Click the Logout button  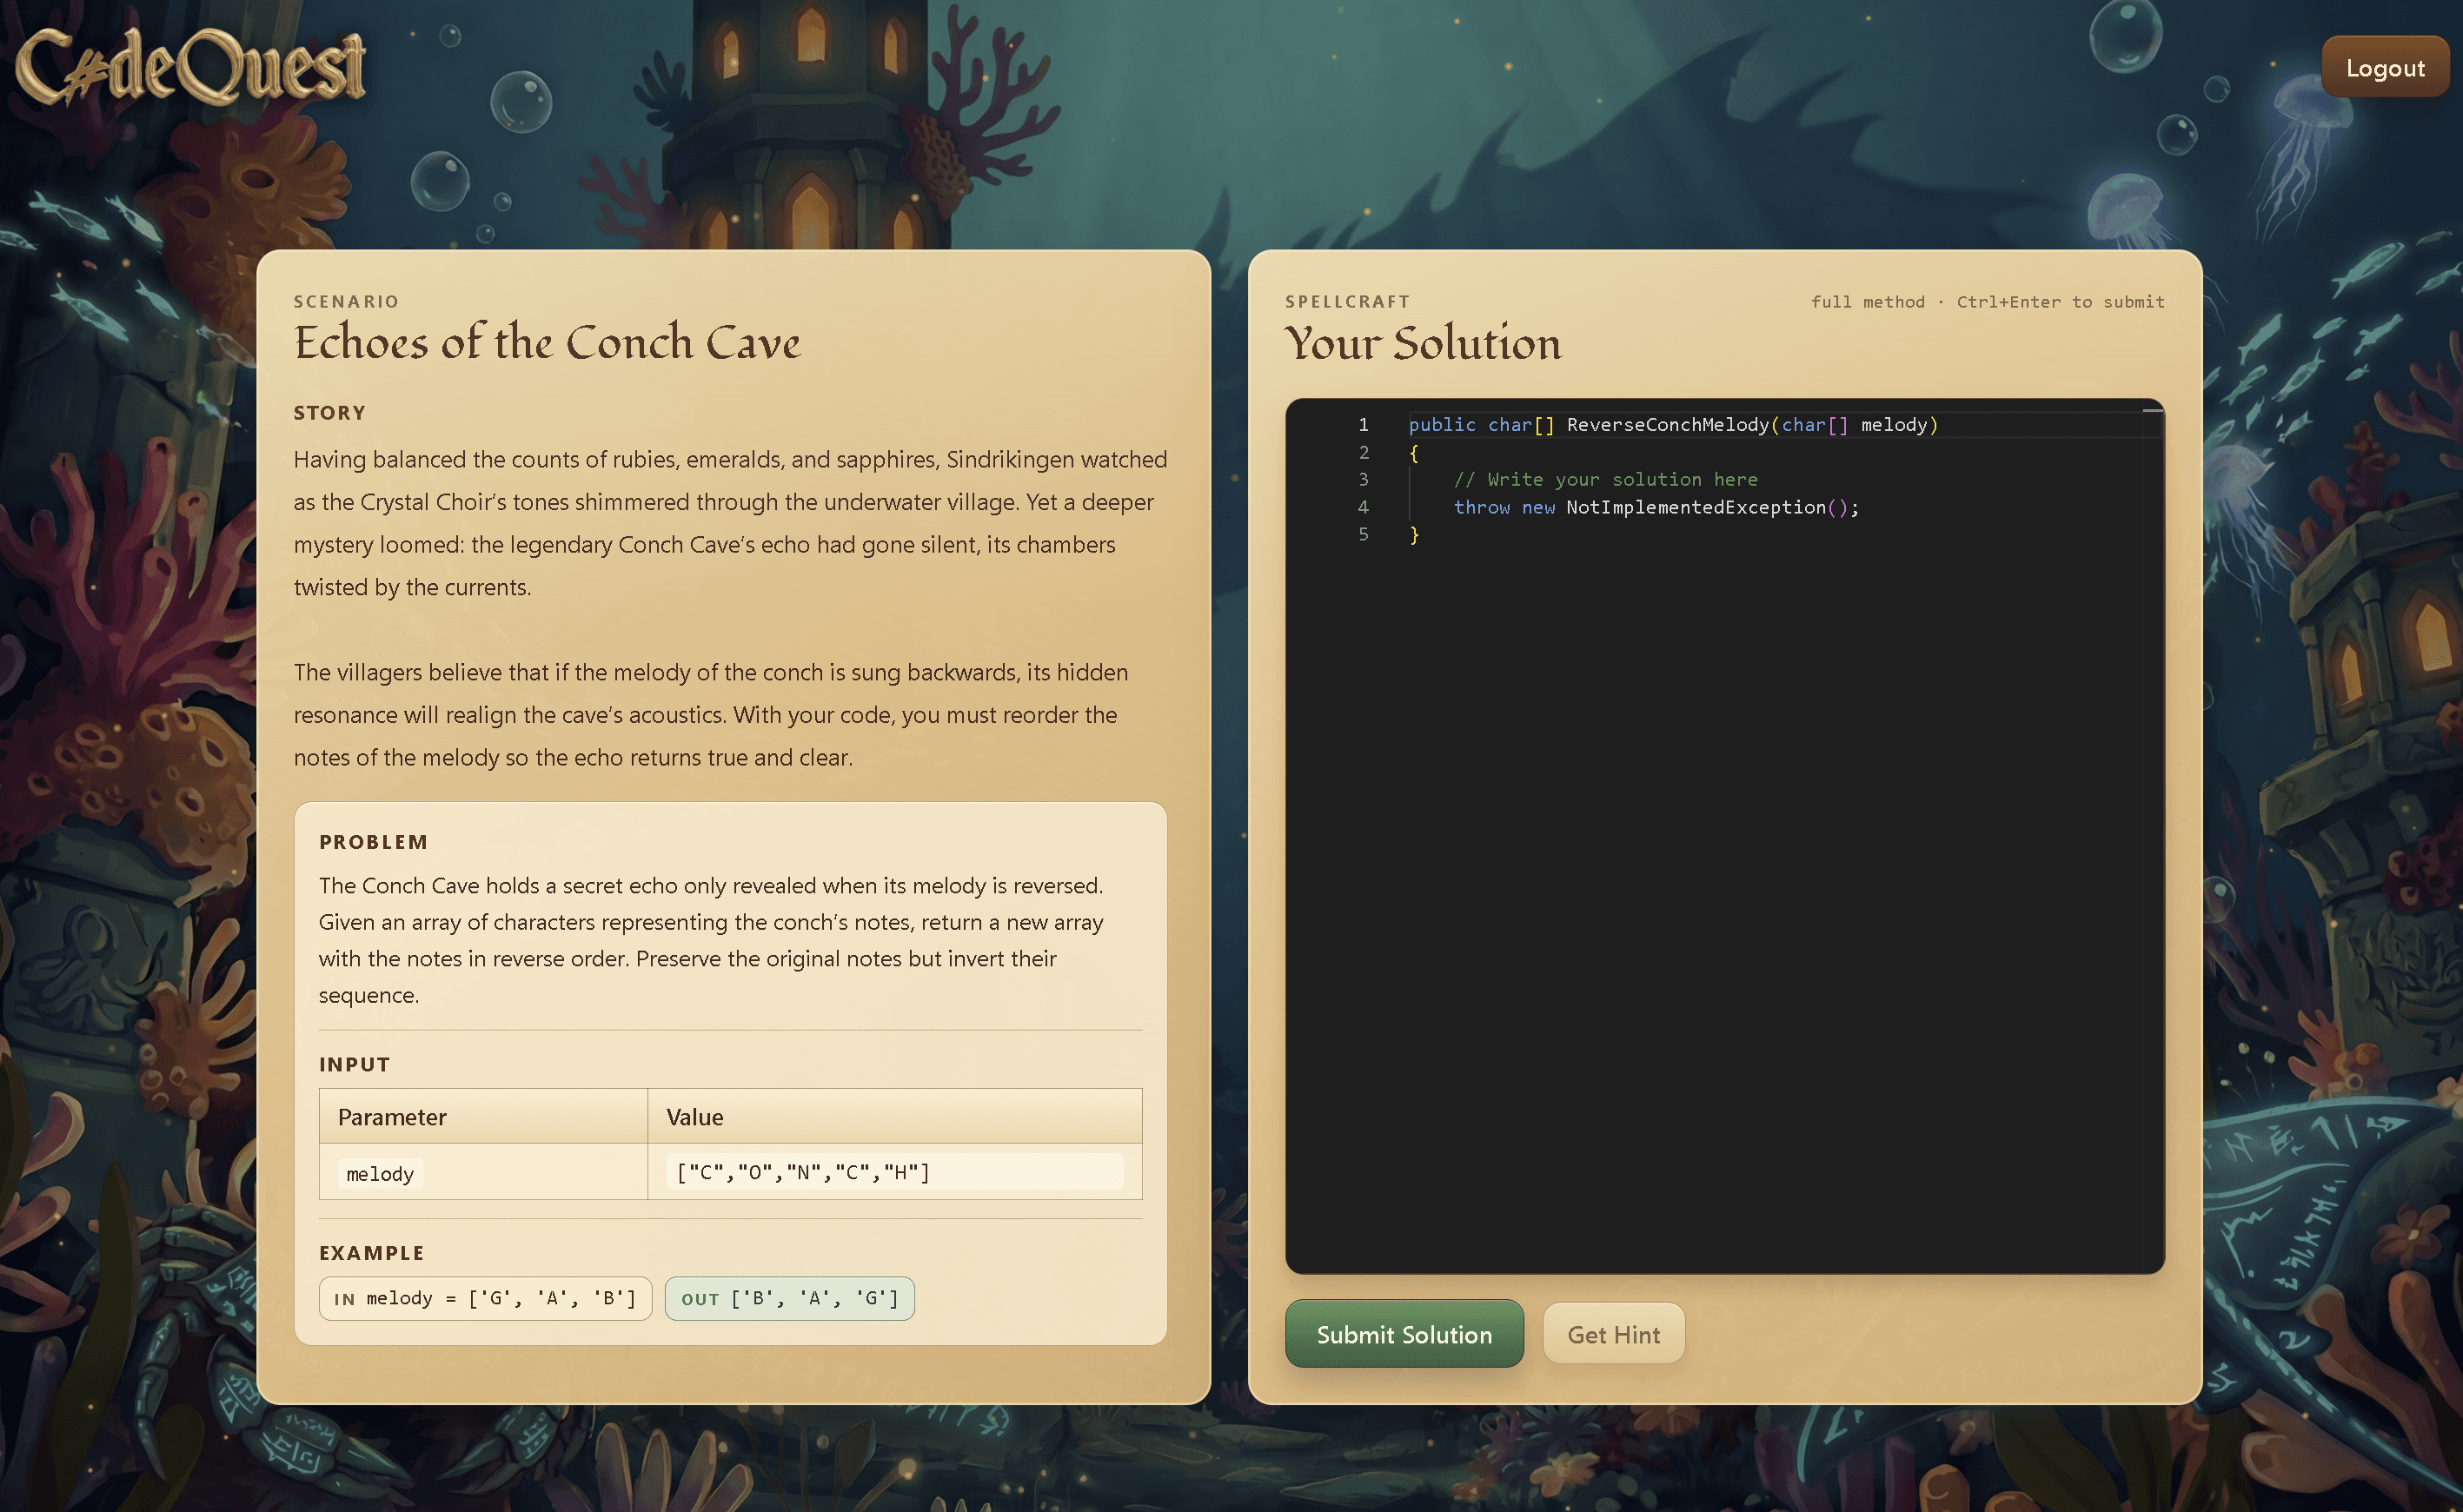2385,66
